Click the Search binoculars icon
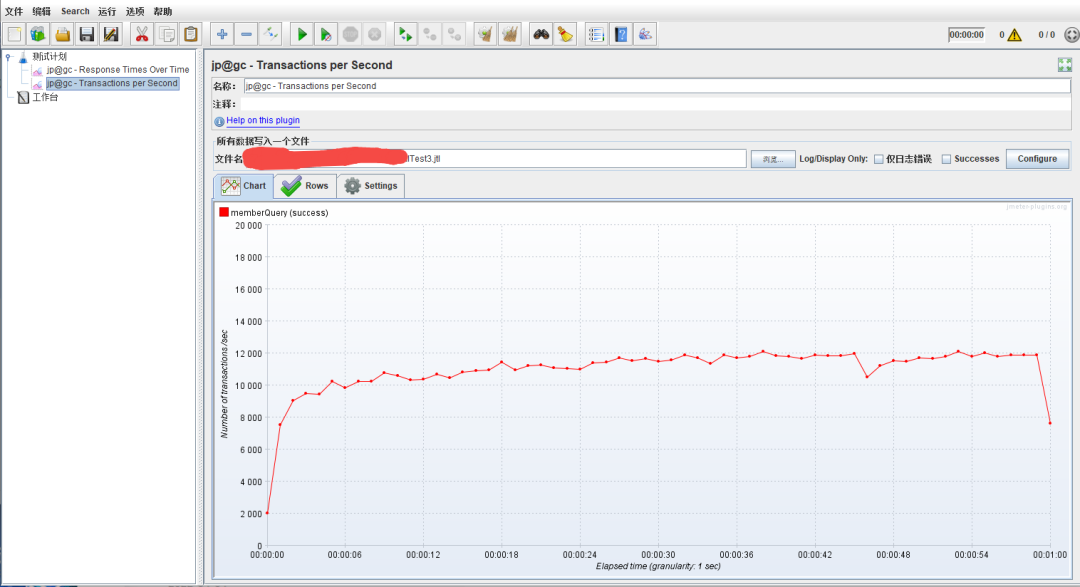The height and width of the screenshot is (587, 1080). [541, 34]
